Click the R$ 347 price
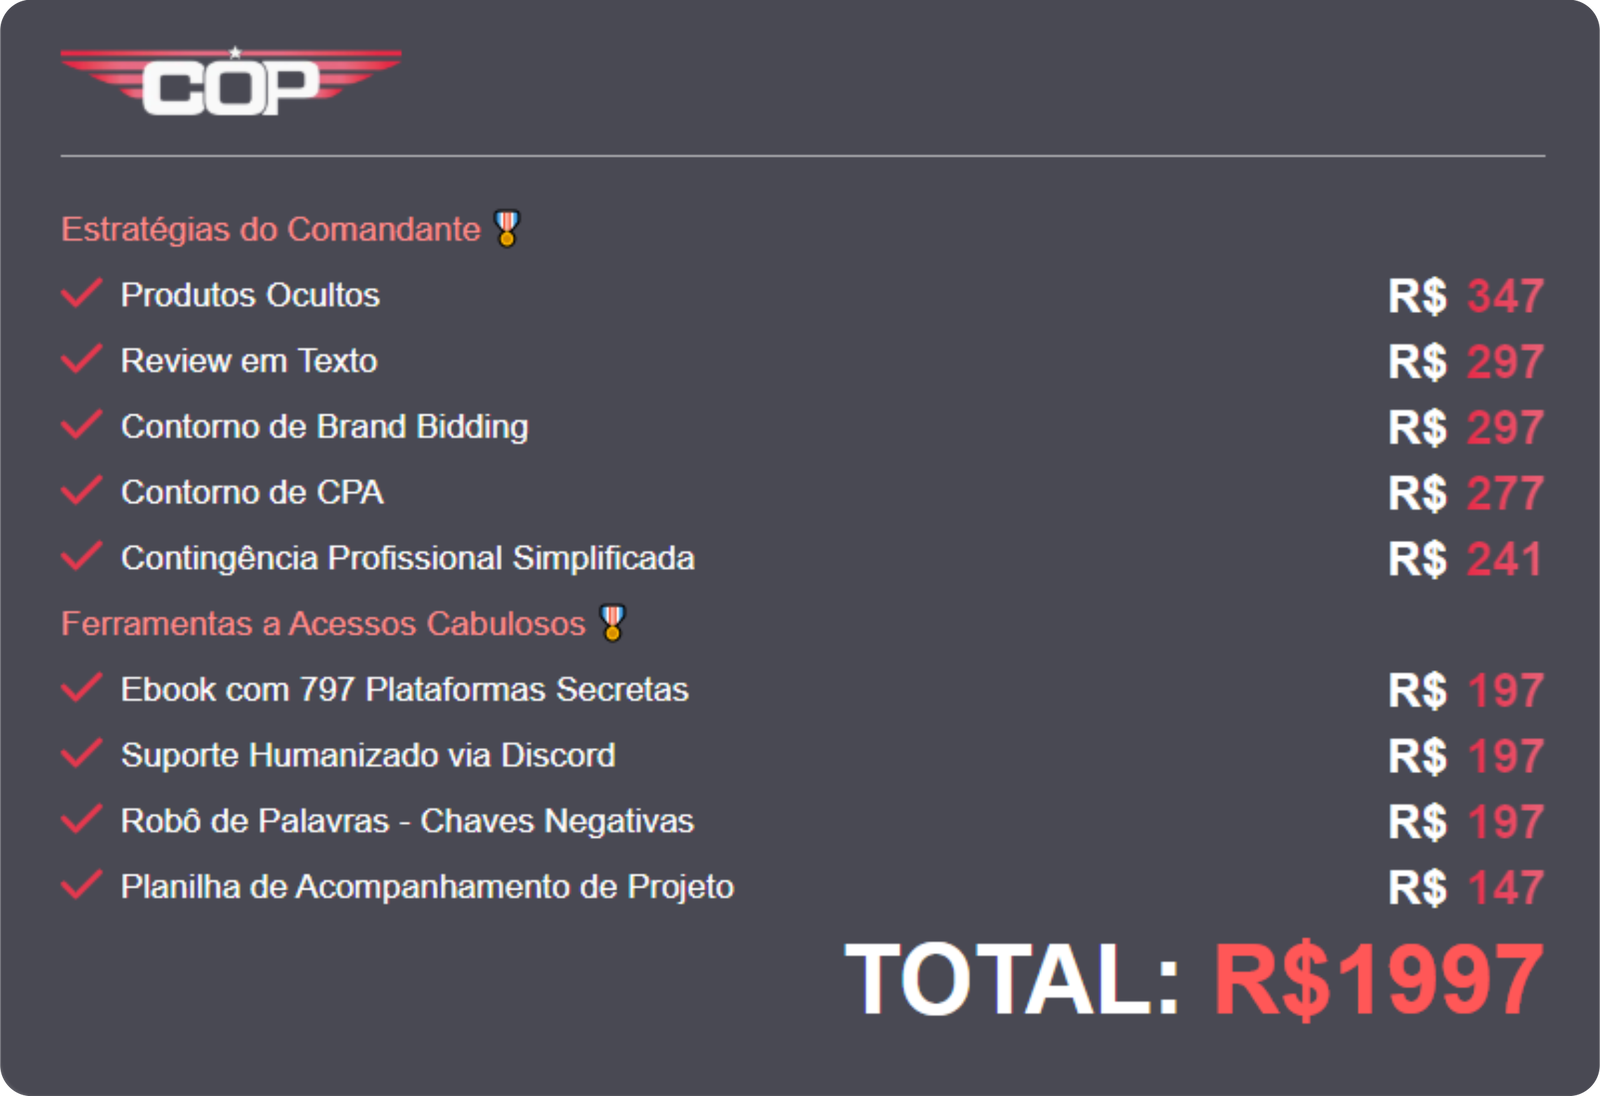Viewport: 1600px width, 1096px height. [x=1465, y=296]
